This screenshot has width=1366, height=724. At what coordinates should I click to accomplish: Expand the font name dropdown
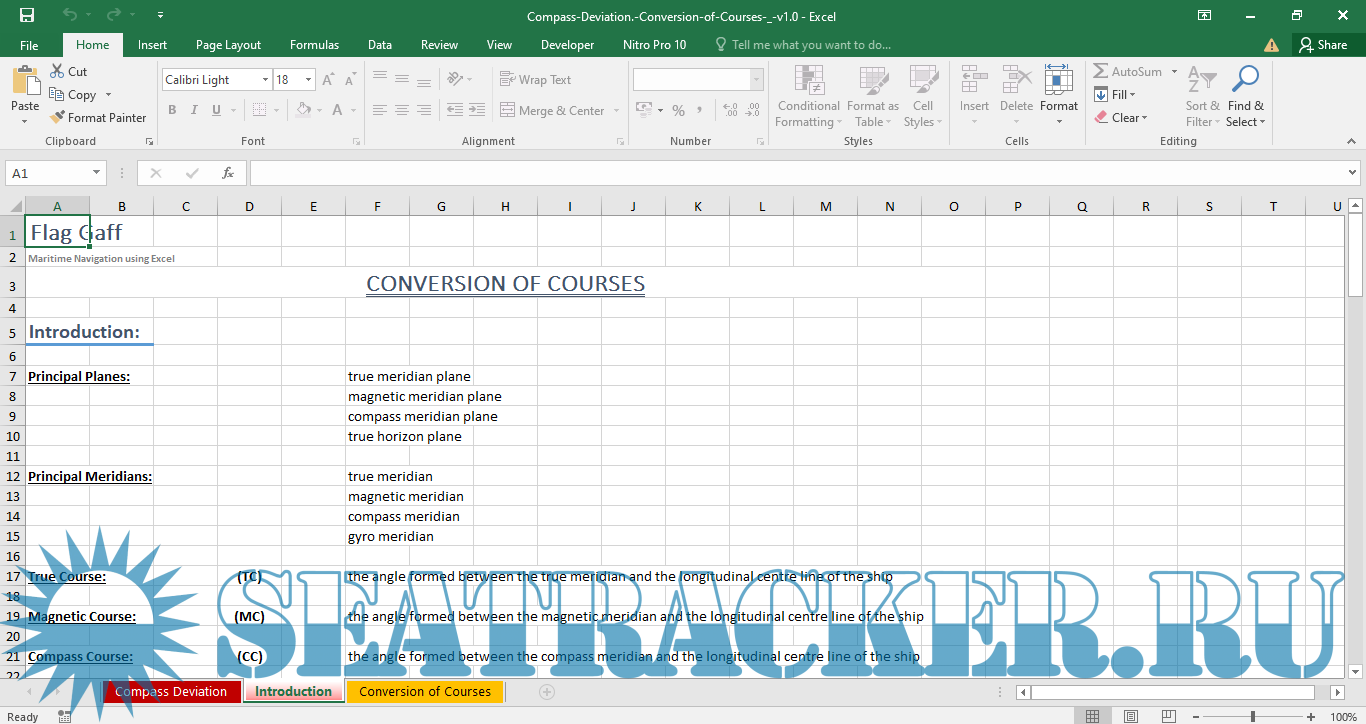coord(265,80)
